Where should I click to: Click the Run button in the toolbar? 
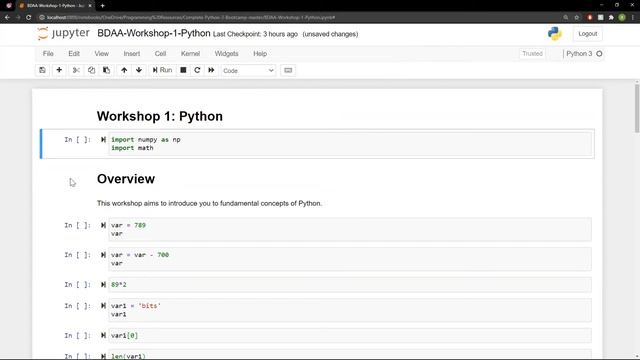pyautogui.click(x=162, y=70)
